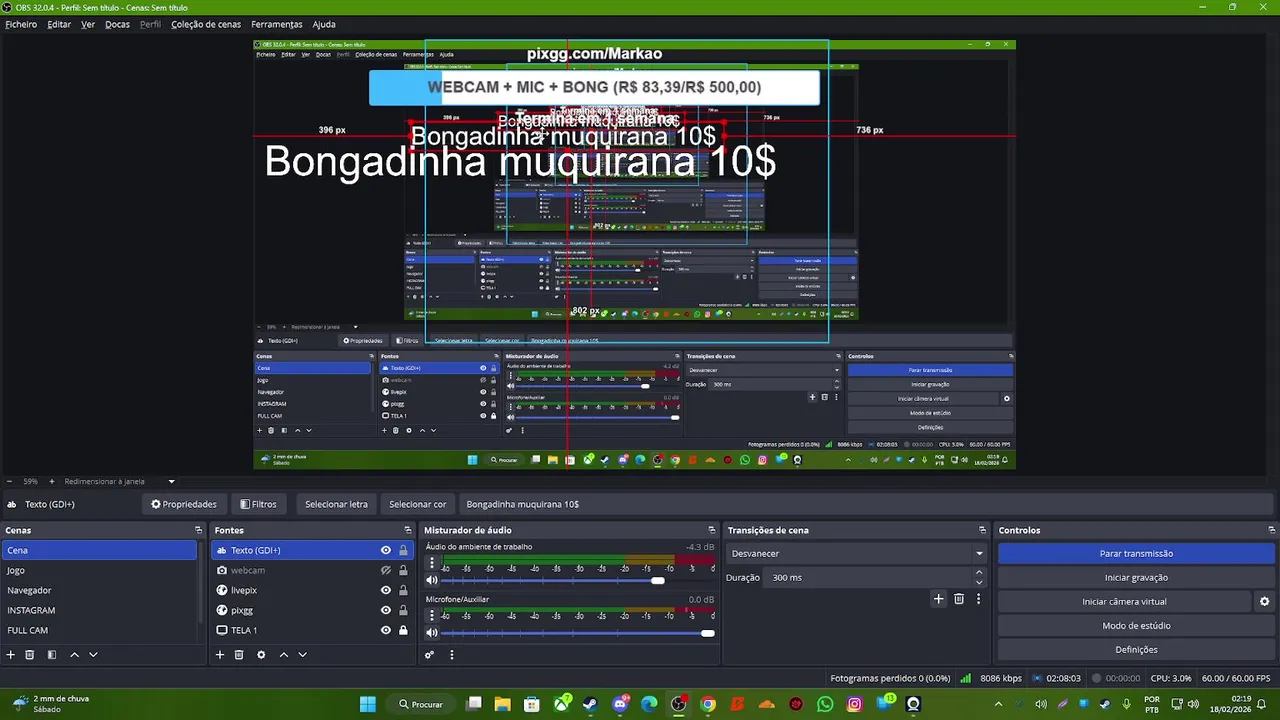Image resolution: width=1280 pixels, height=720 pixels.
Task: Undock the Cenas panel
Action: [198, 530]
